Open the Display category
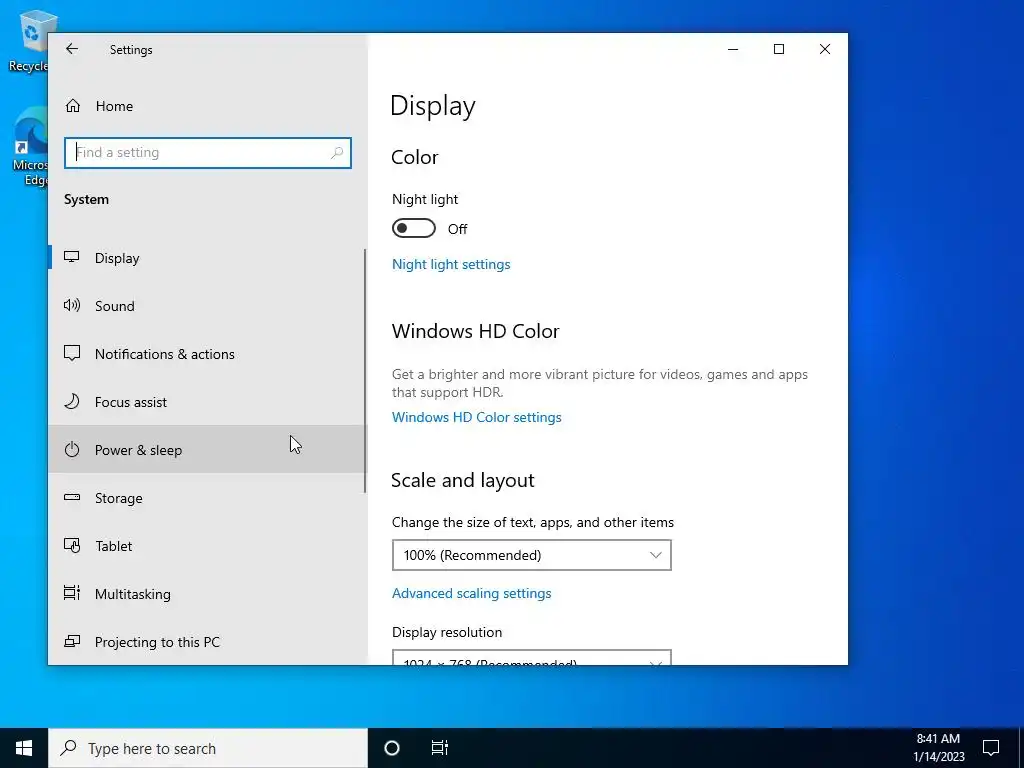Image resolution: width=1024 pixels, height=768 pixels. 208,258
